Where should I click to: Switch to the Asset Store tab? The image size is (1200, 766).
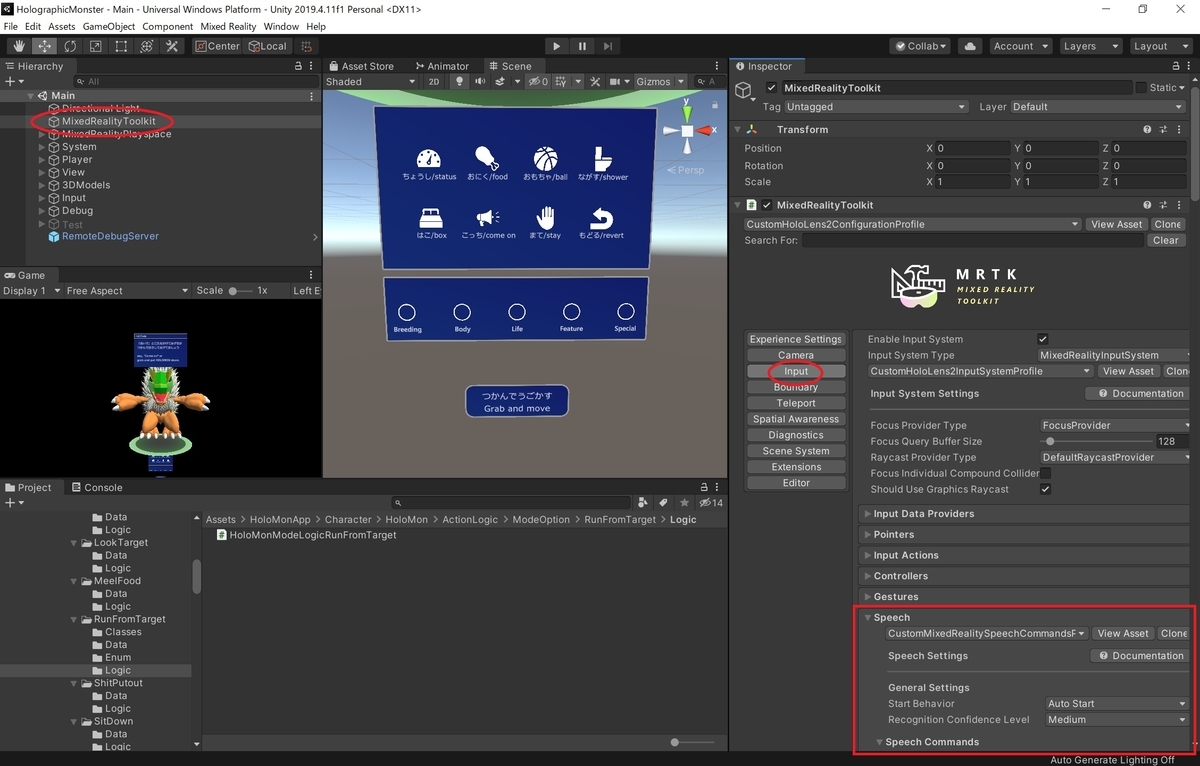361,66
